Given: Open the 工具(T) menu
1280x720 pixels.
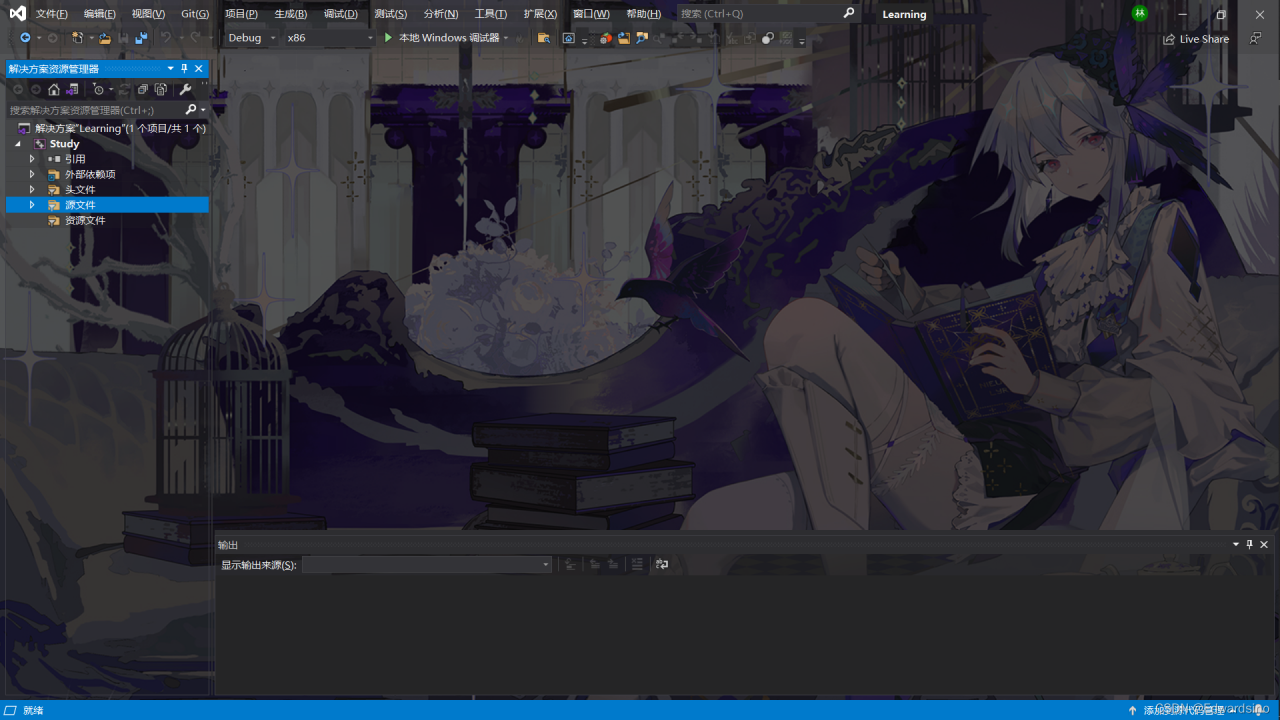Looking at the screenshot, I should pos(491,14).
